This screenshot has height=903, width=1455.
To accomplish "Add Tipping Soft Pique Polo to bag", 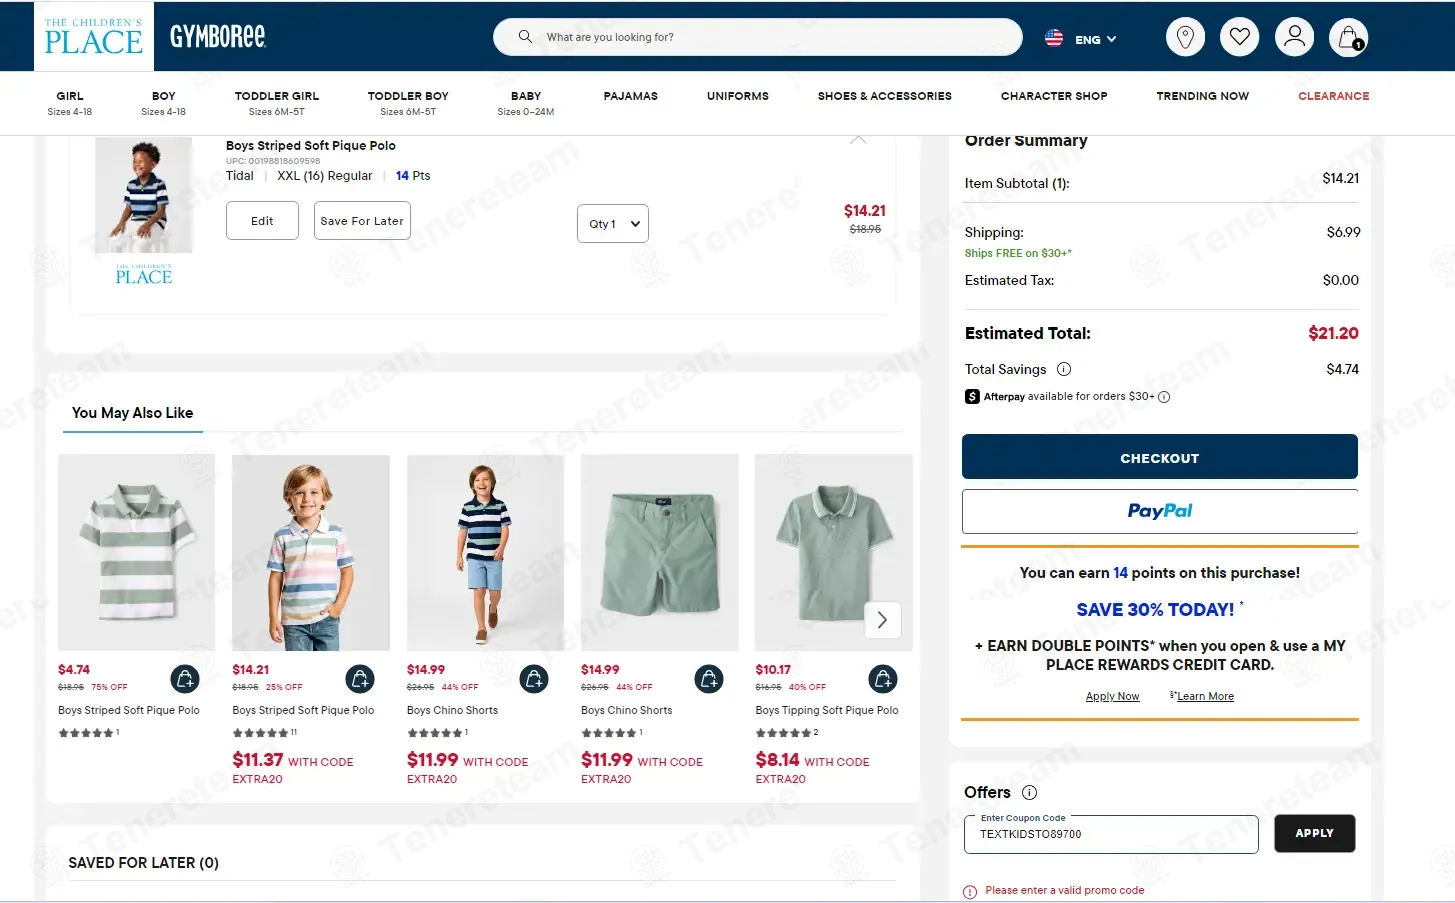I will click(883, 679).
